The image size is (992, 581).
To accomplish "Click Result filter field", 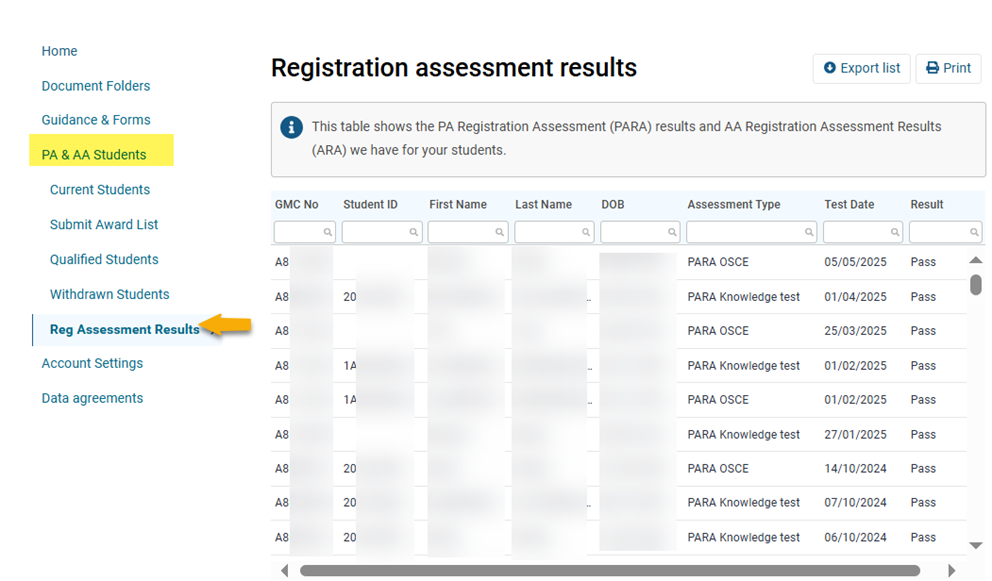I will click(946, 232).
